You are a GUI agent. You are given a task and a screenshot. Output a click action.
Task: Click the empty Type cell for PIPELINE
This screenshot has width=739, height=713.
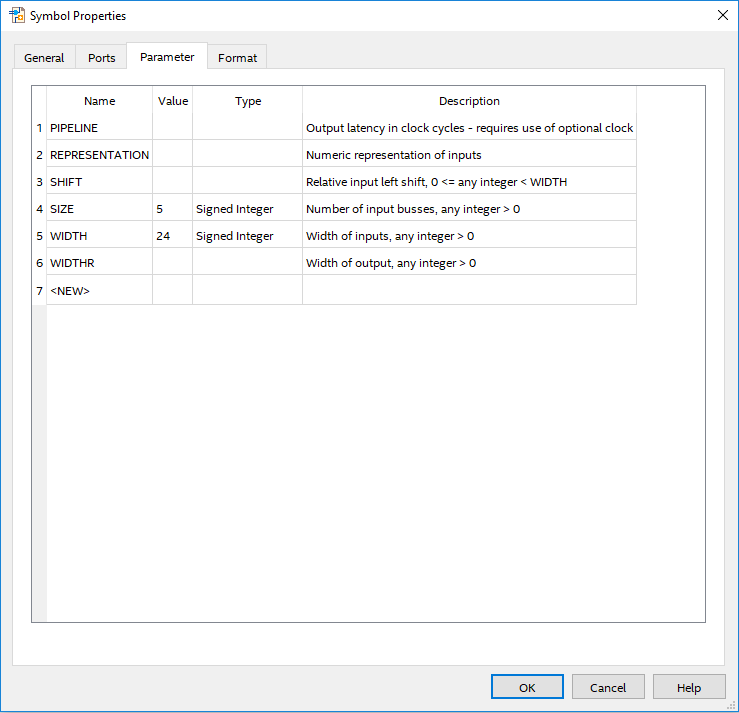[x=247, y=128]
